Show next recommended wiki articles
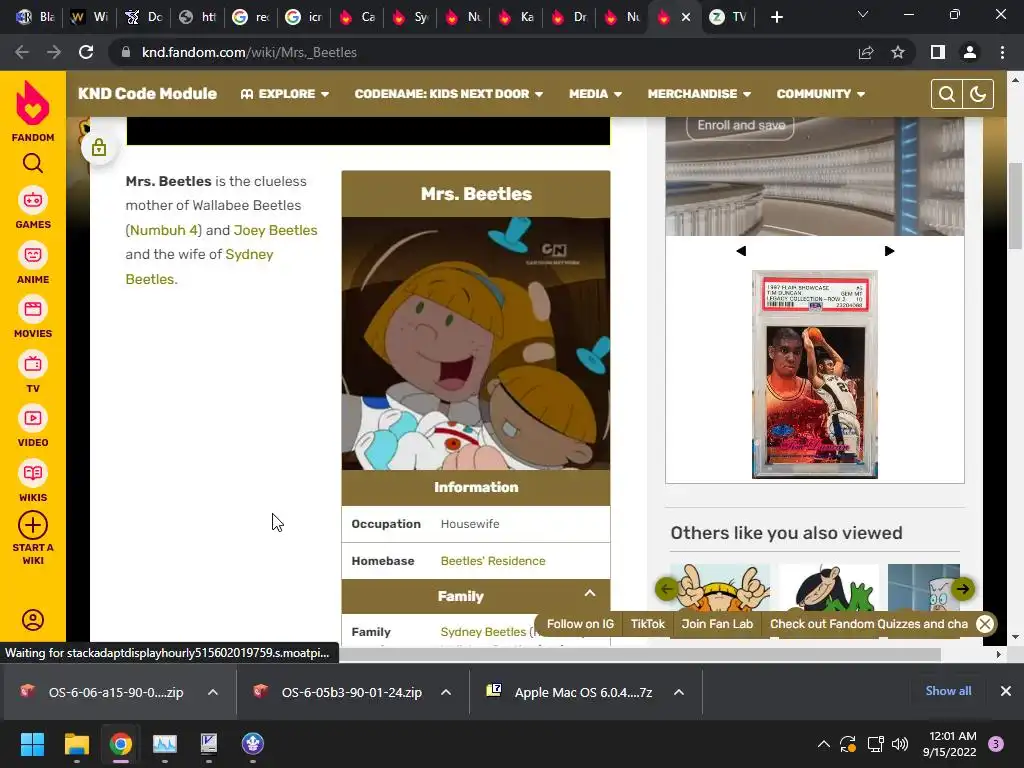Image resolution: width=1024 pixels, height=768 pixels. tap(963, 589)
